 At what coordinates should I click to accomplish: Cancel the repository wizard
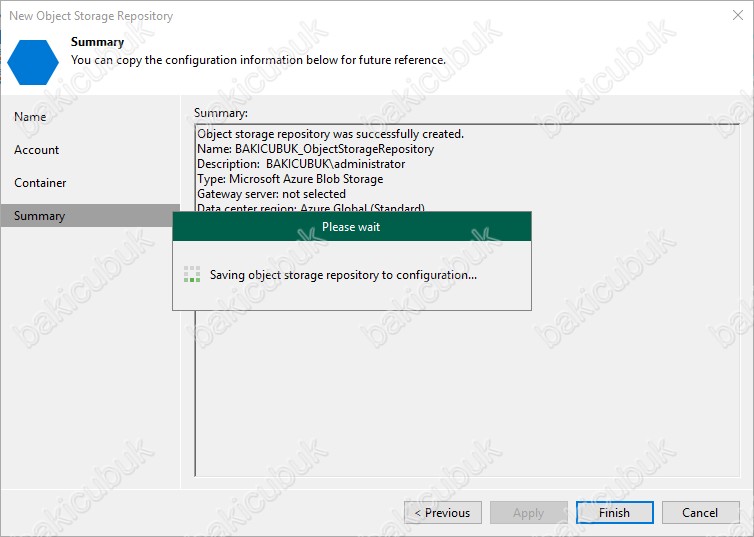(700, 512)
